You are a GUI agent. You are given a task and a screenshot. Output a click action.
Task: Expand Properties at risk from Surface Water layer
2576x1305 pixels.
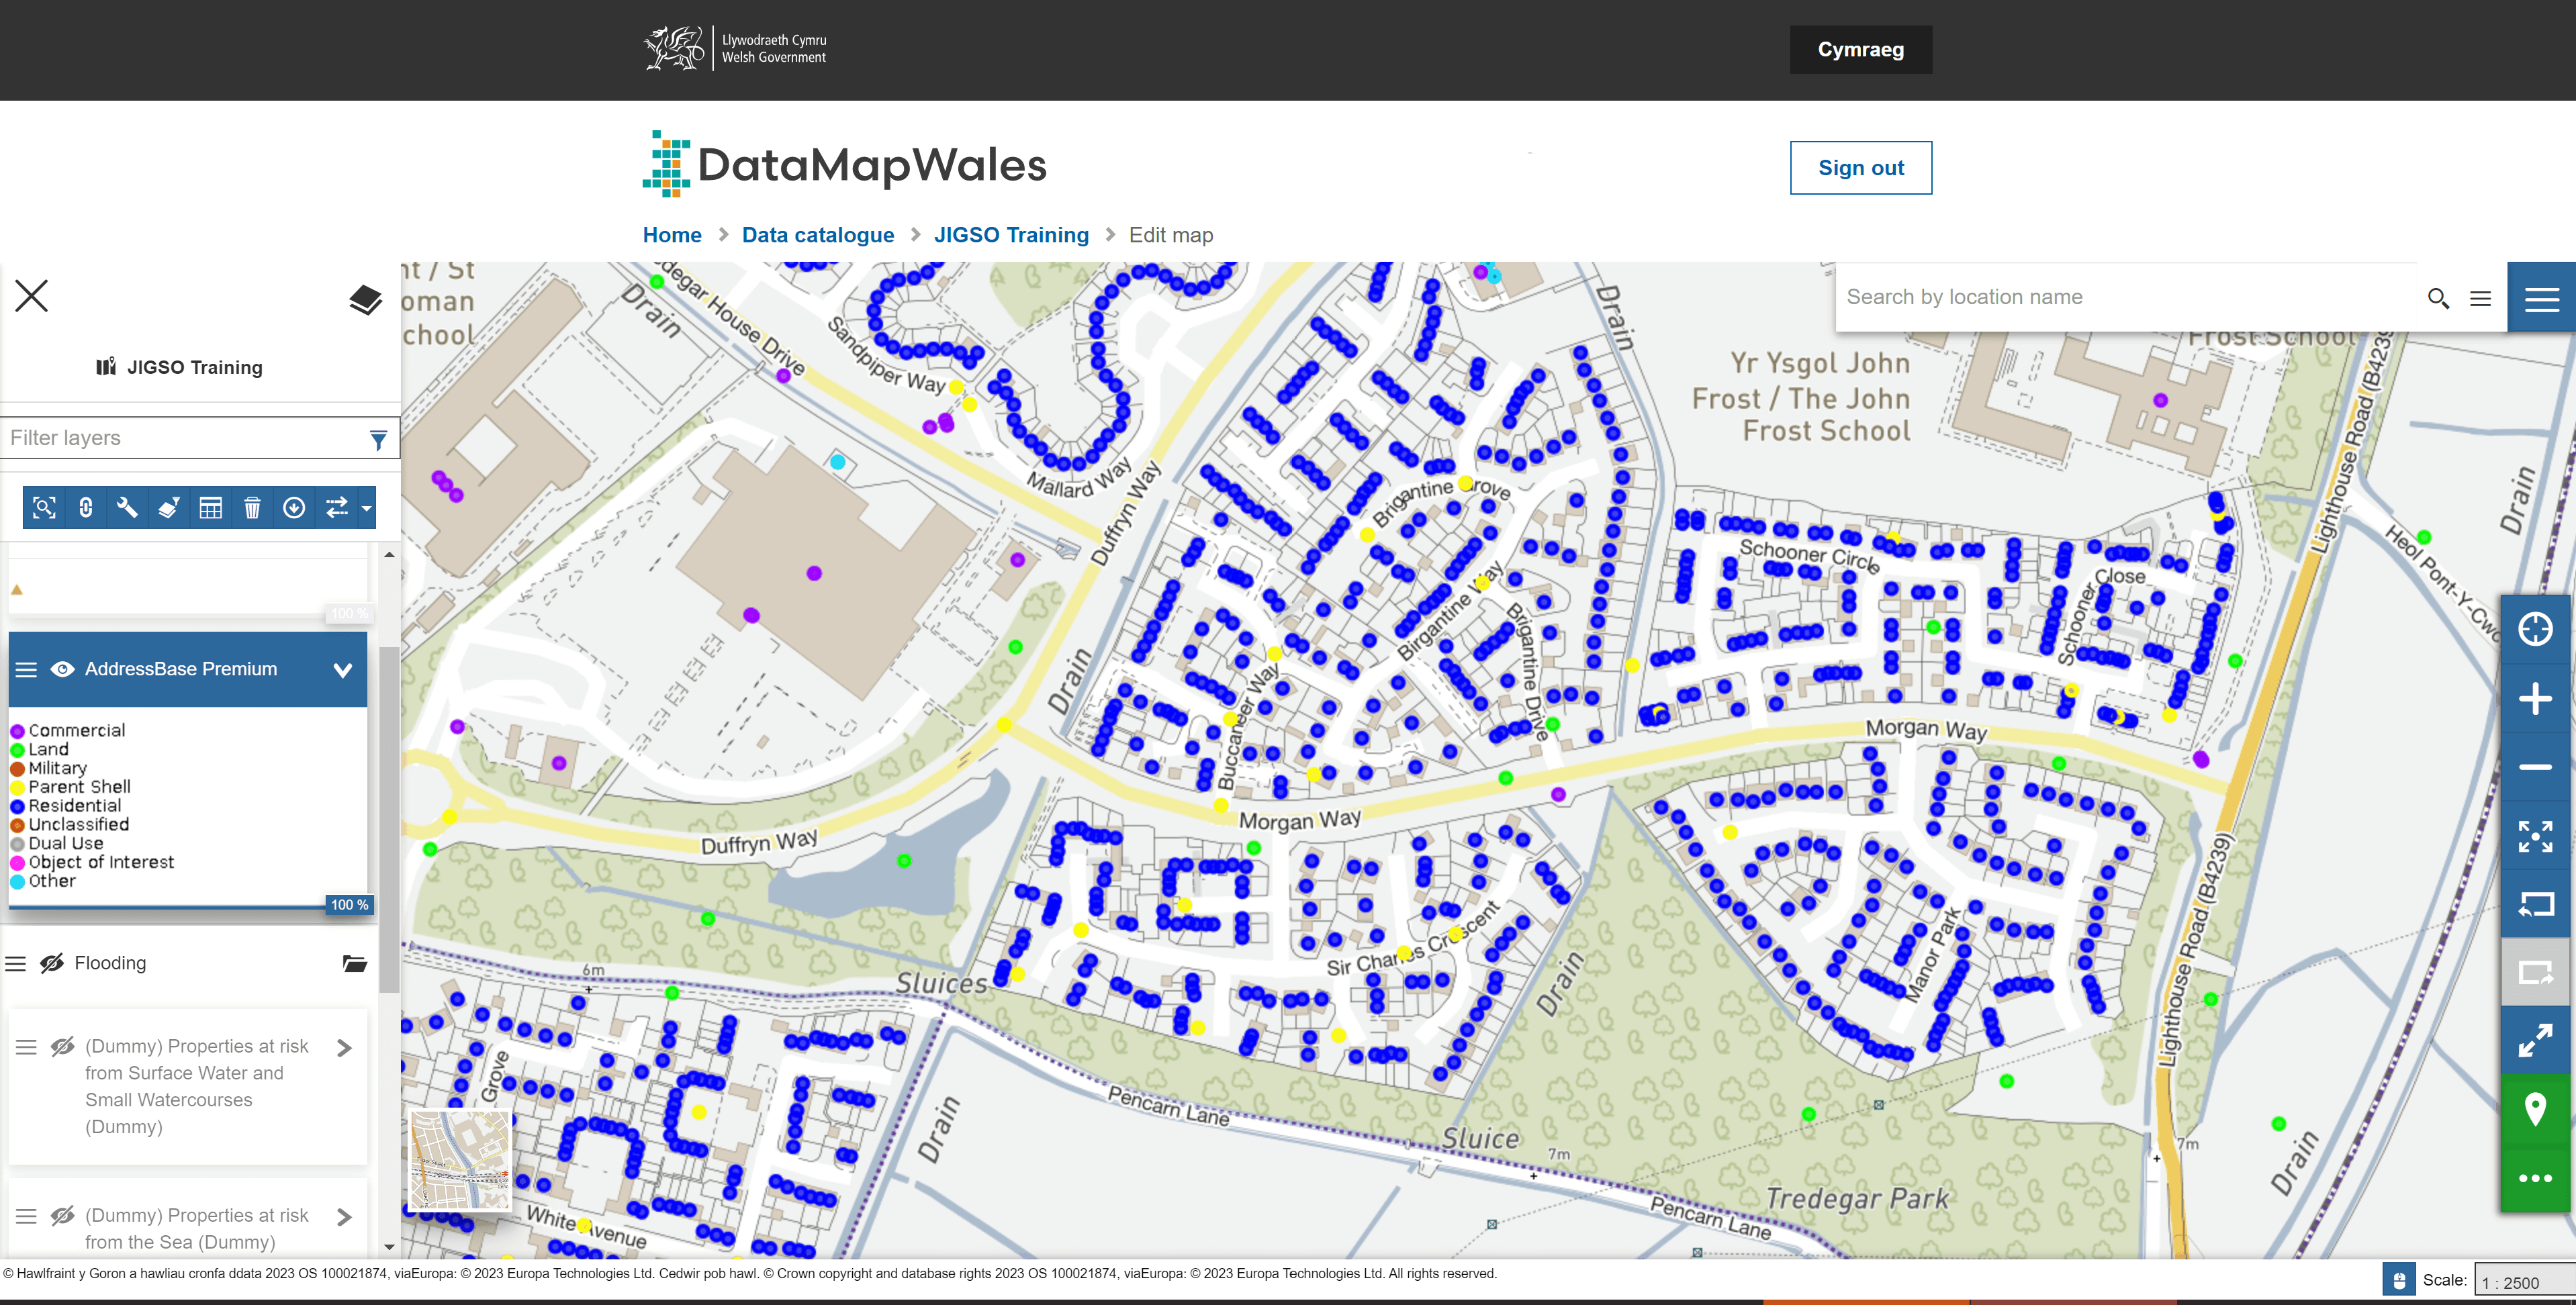345,1047
